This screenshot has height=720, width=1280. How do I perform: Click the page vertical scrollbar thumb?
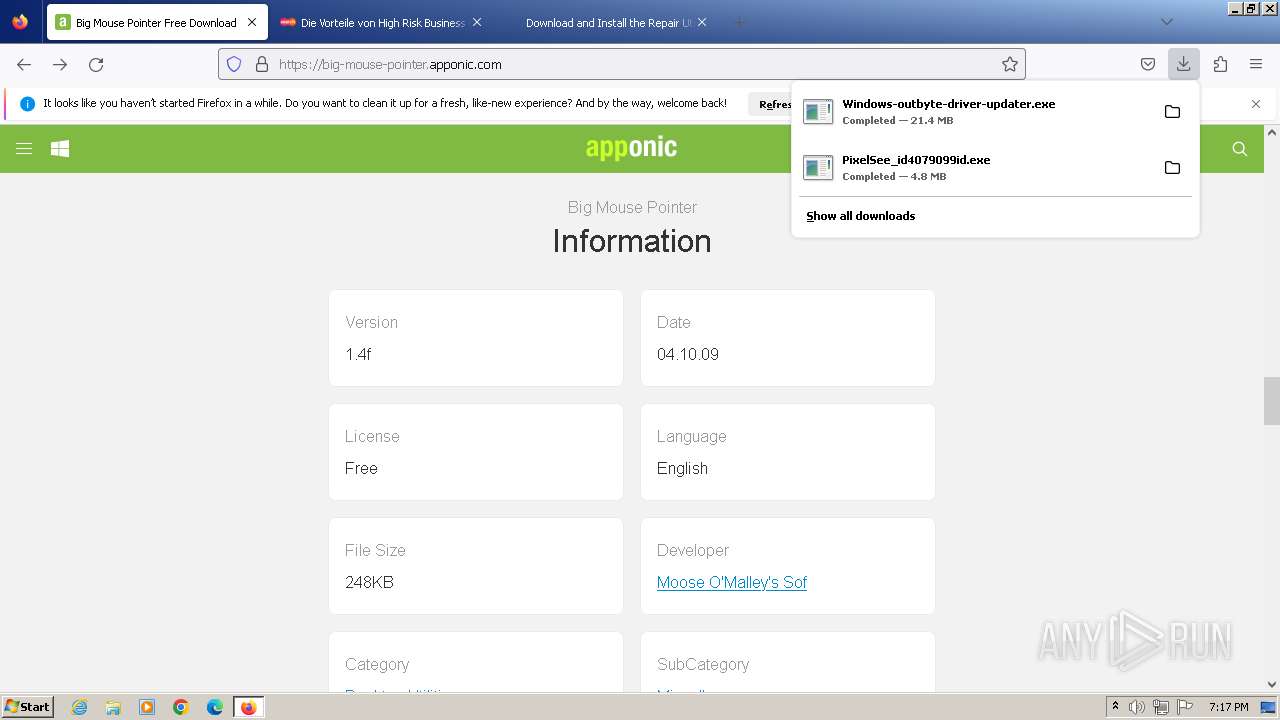[x=1272, y=401]
